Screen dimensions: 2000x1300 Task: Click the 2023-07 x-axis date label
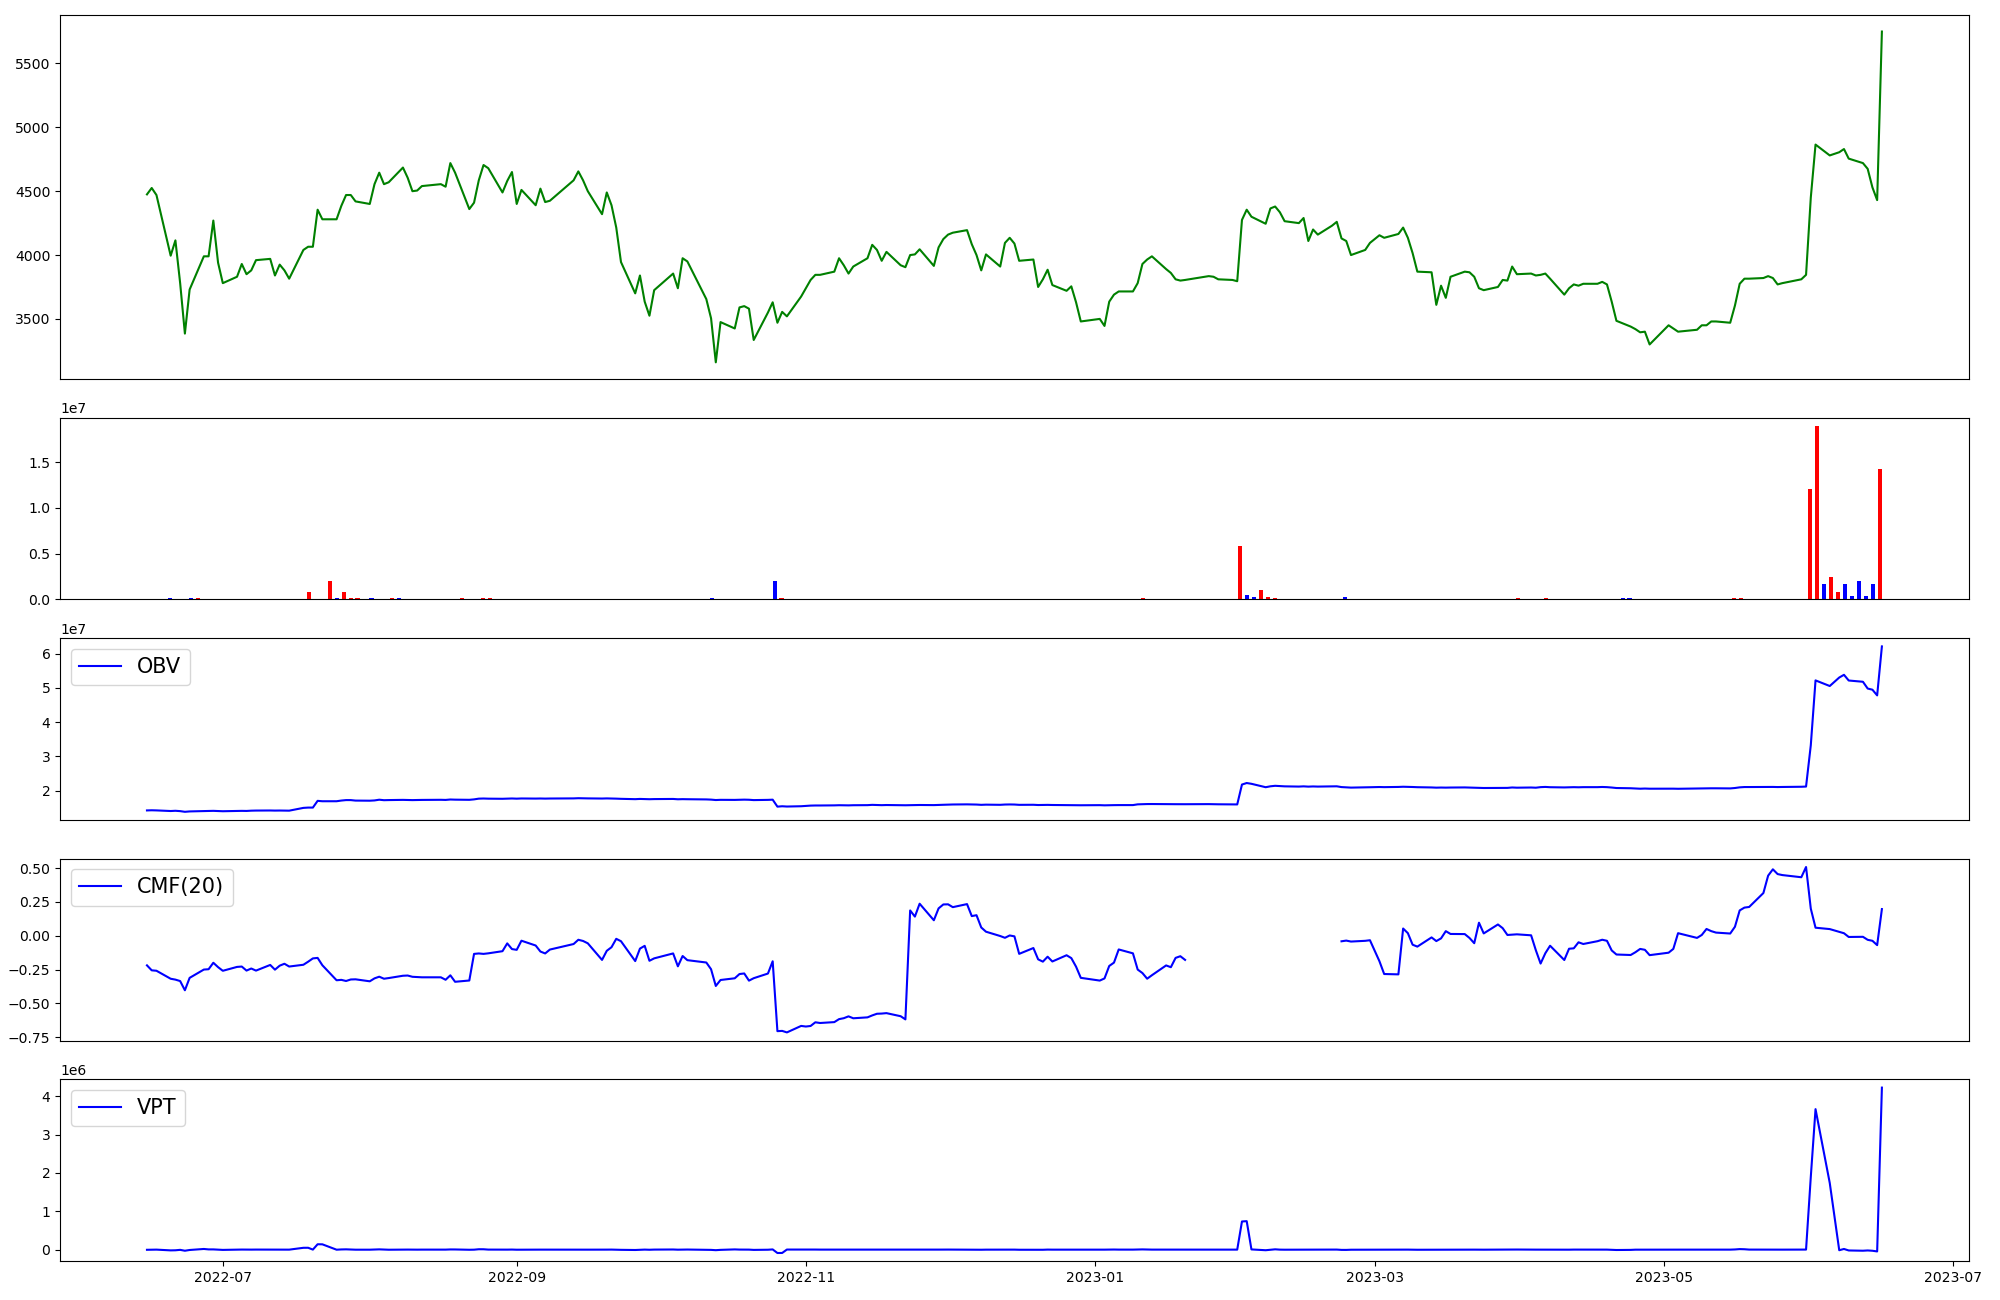point(1953,1277)
